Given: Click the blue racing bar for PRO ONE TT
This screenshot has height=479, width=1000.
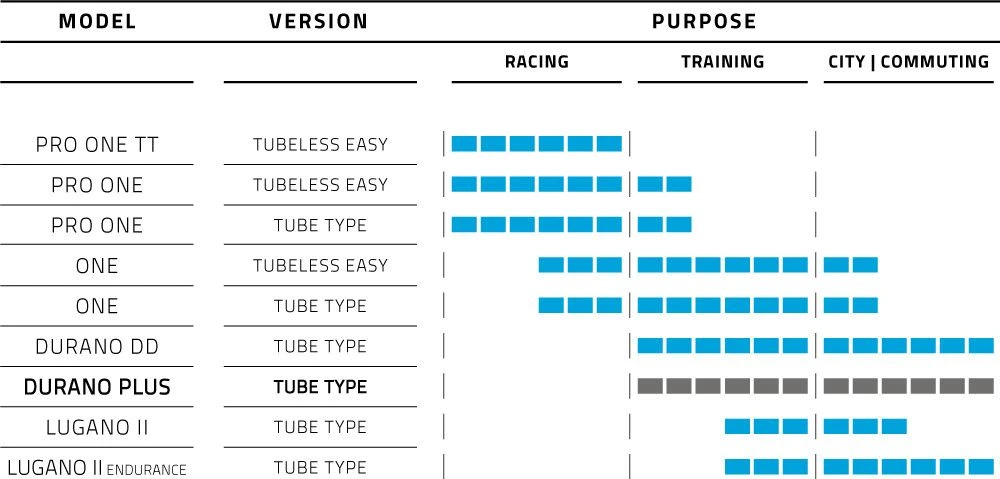Looking at the screenshot, I should point(536,144).
